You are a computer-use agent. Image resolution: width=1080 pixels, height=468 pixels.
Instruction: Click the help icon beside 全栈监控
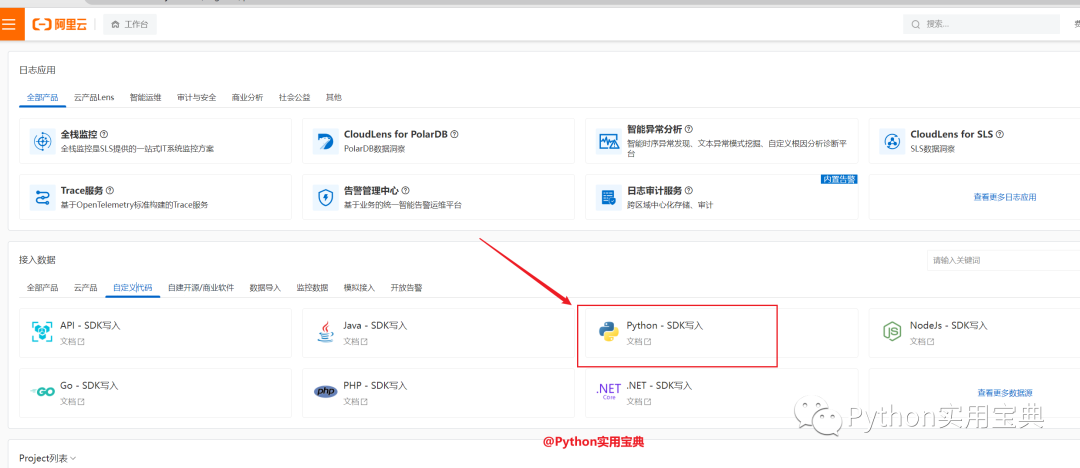coord(104,134)
